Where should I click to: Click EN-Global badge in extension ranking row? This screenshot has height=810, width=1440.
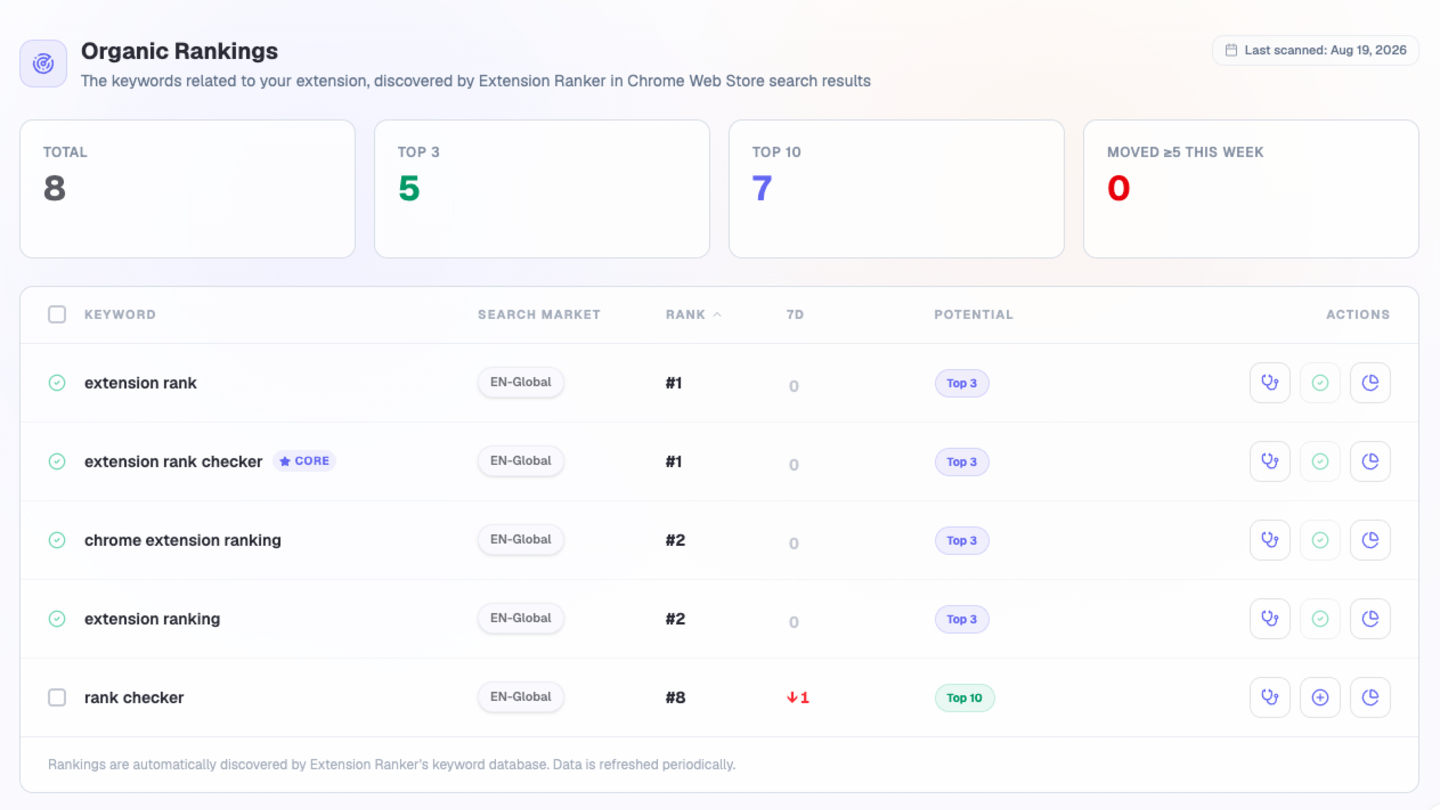tap(521, 618)
